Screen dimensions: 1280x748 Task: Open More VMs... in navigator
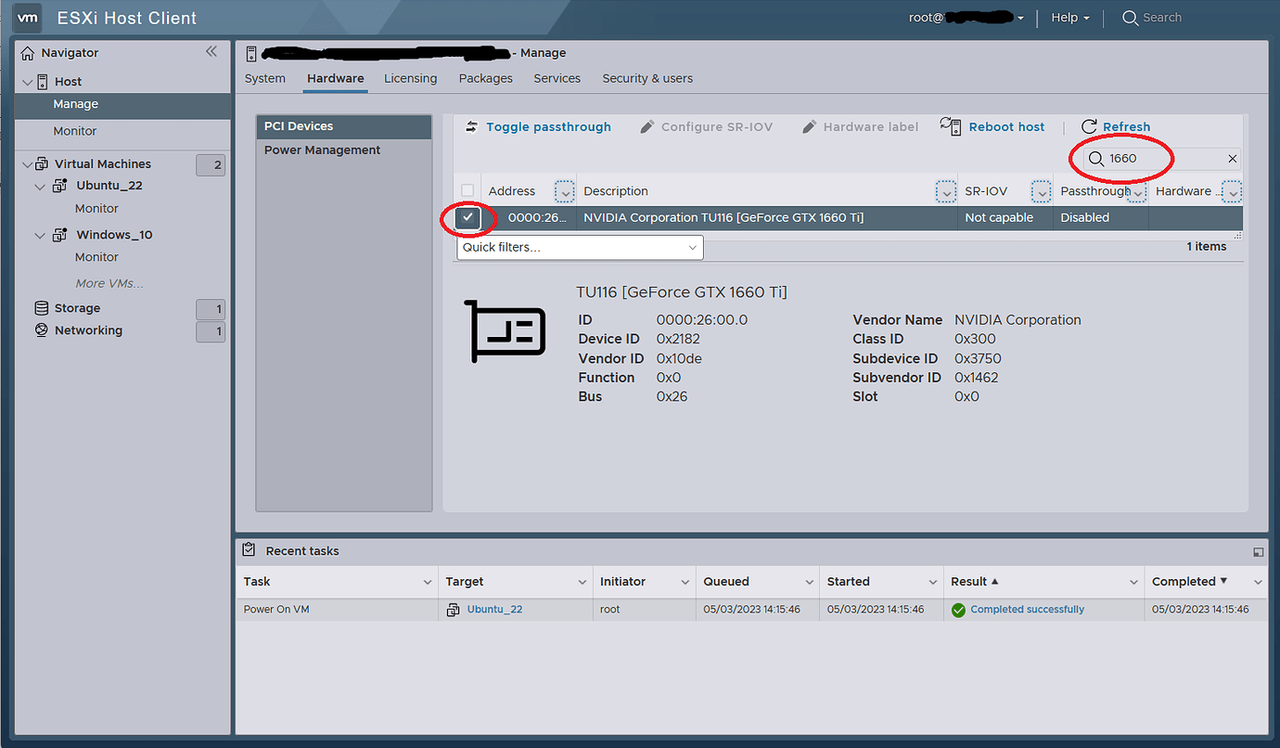pyautogui.click(x=109, y=283)
